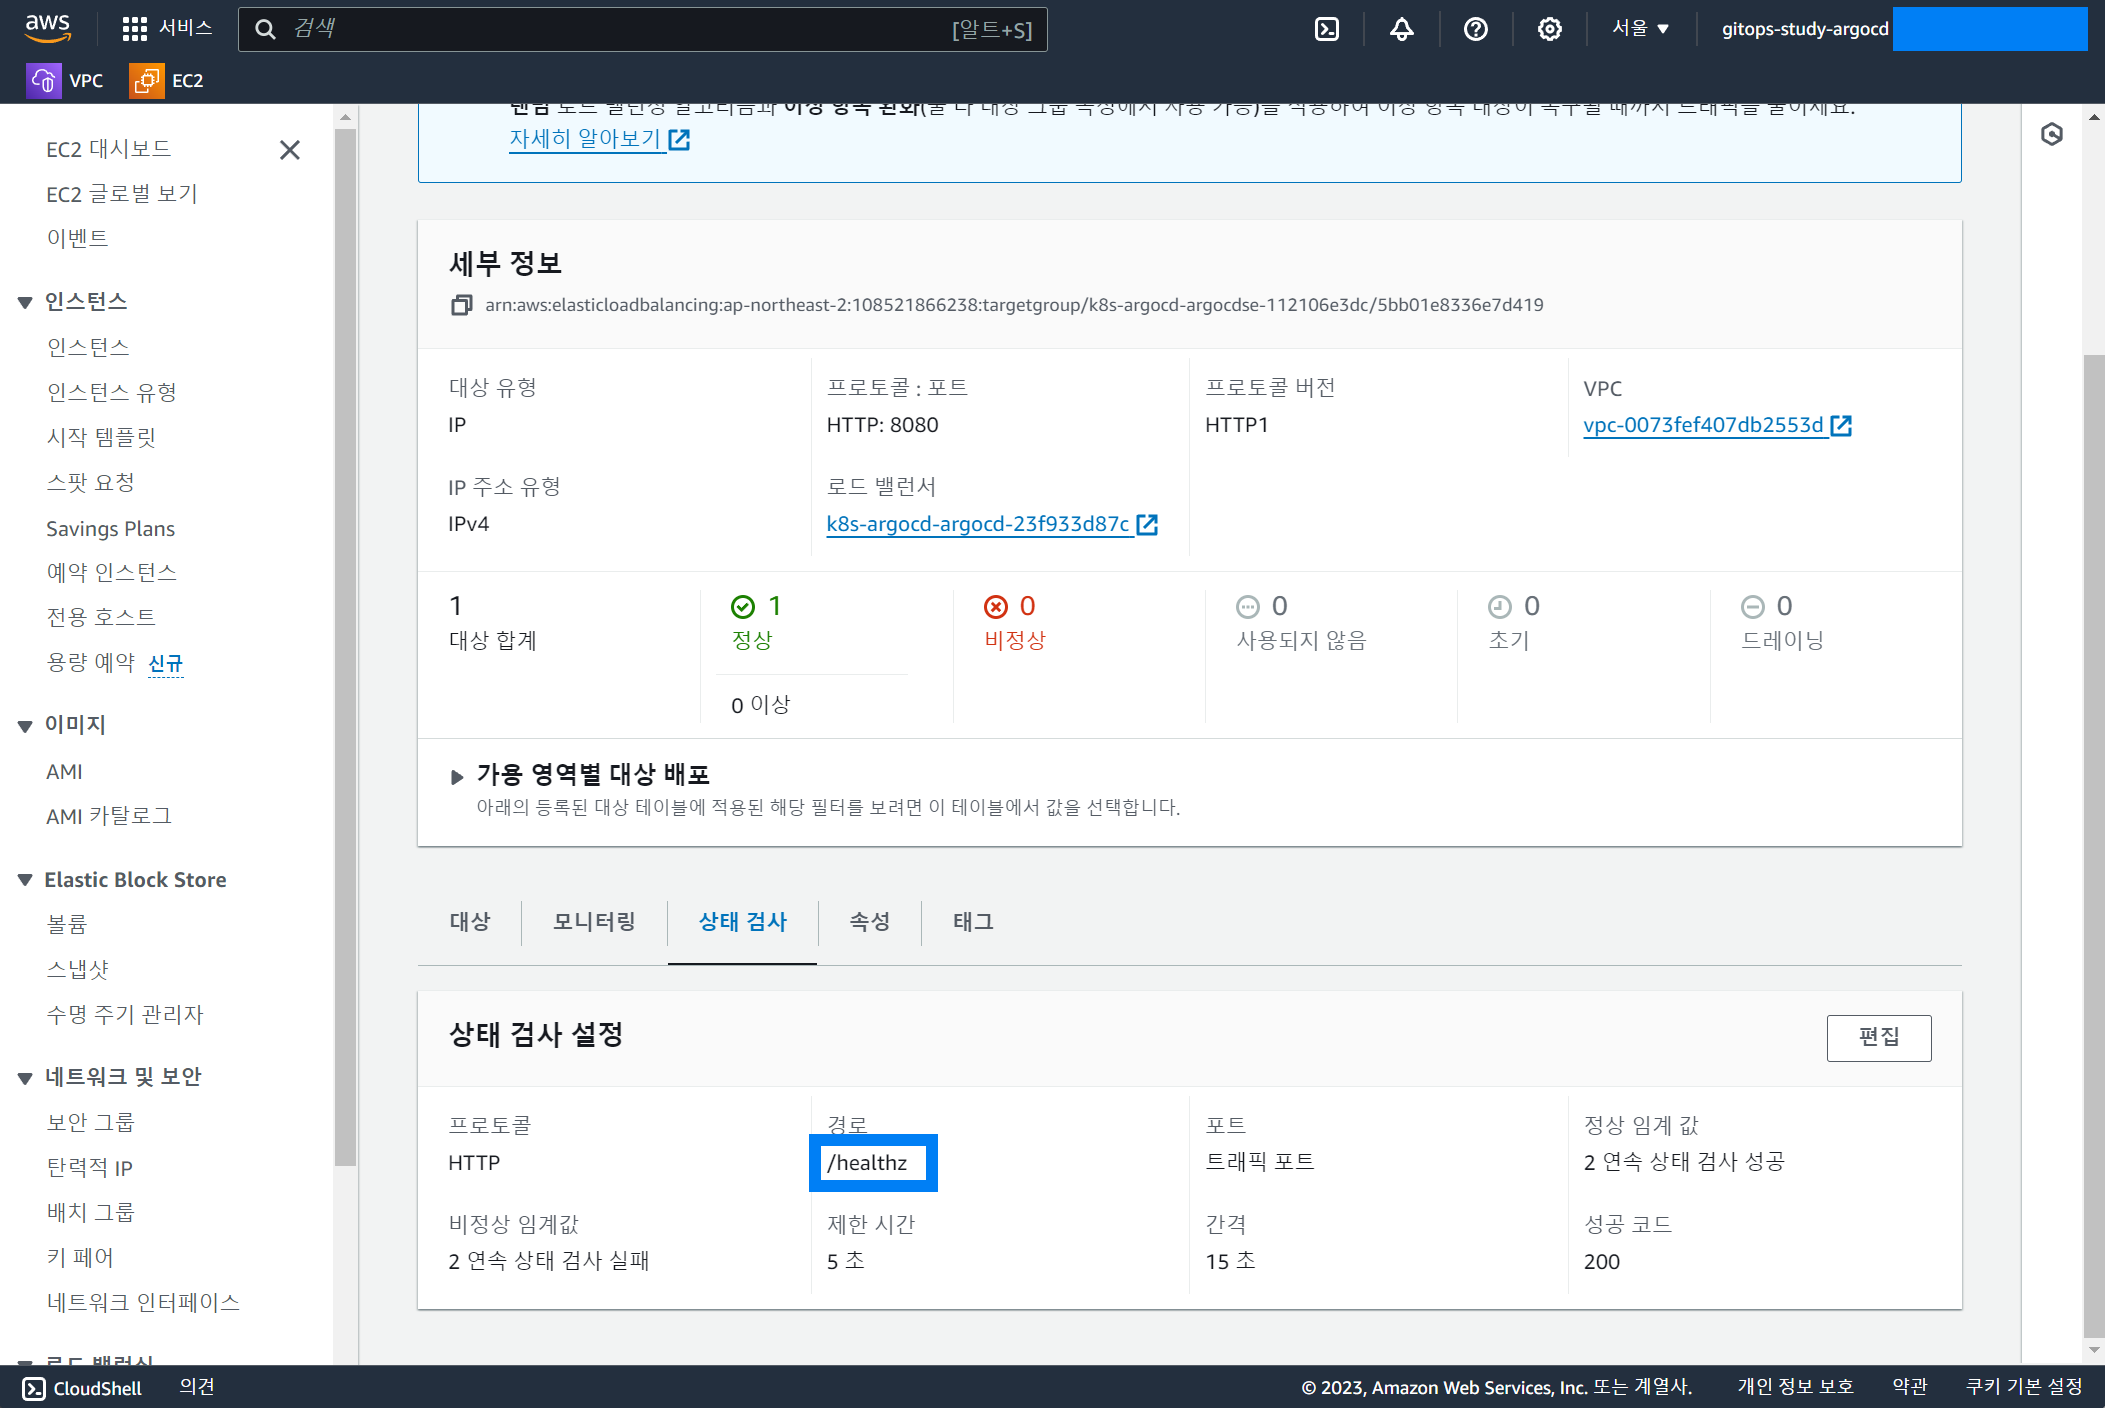
Task: Collapse the Elastic Block Store section
Action: coord(25,880)
